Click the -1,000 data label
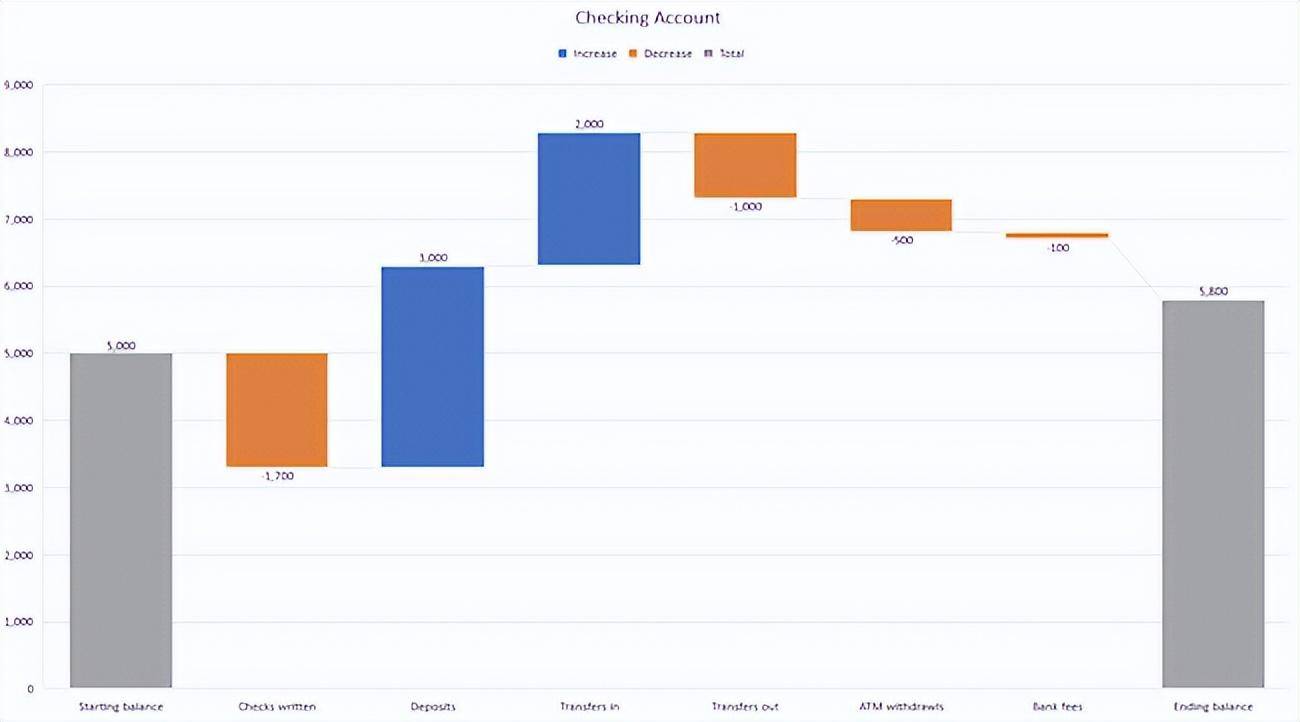The image size is (1300, 722). (746, 207)
